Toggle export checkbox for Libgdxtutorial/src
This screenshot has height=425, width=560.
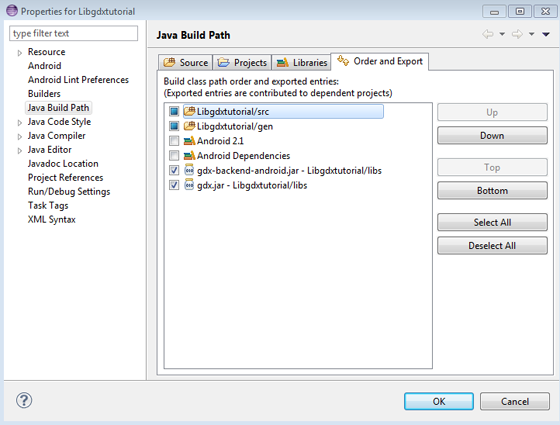click(174, 111)
